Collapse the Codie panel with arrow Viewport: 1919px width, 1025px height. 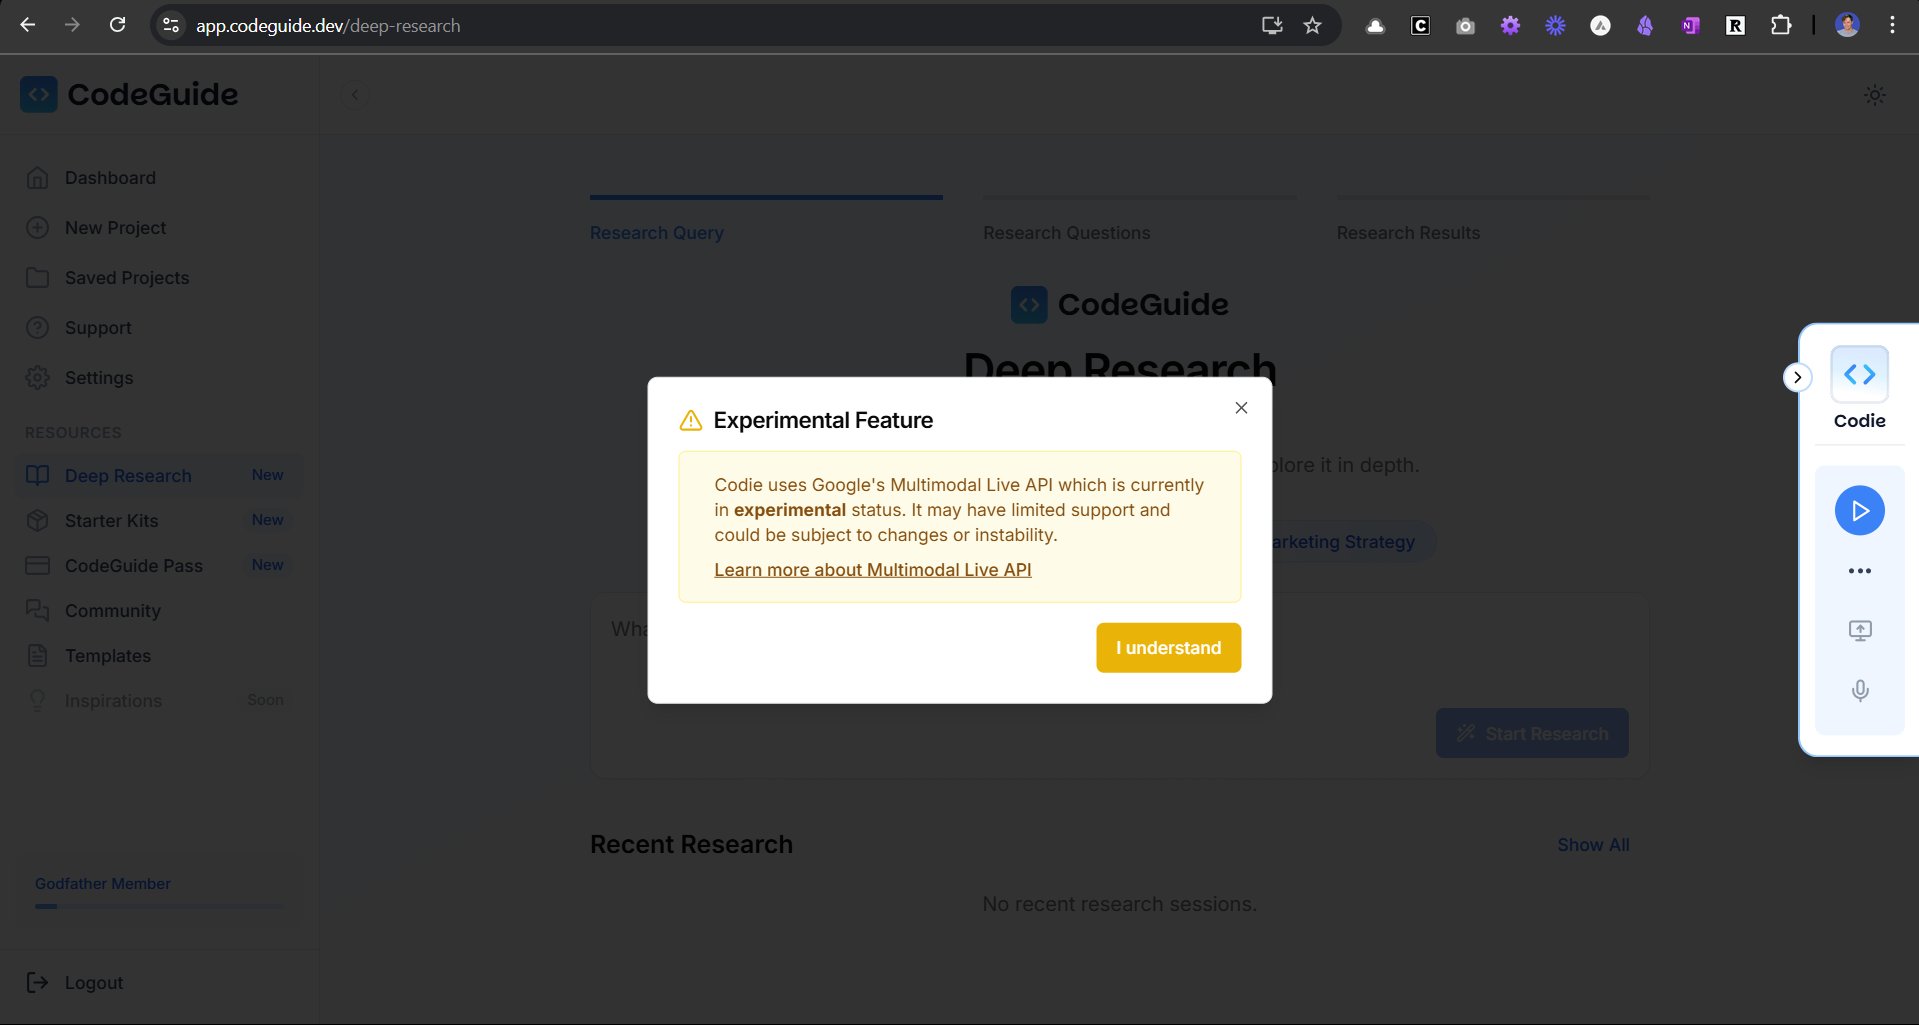point(1797,377)
